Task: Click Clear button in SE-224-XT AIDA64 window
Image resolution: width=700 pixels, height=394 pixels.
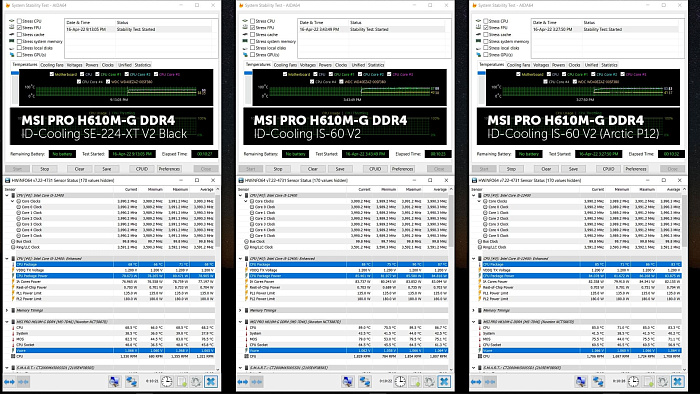Action: pyautogui.click(x=79, y=169)
